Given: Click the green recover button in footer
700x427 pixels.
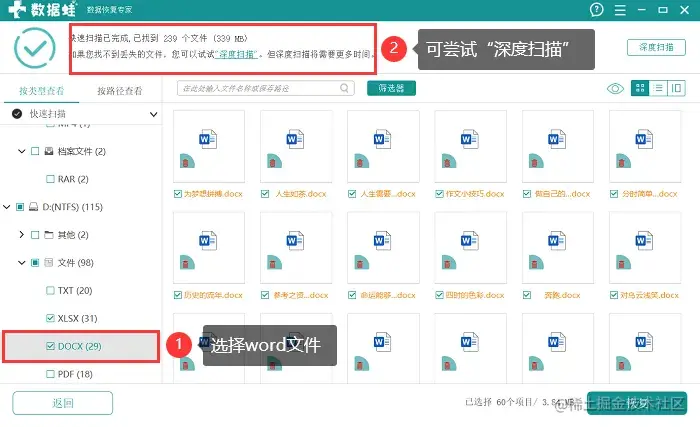Looking at the screenshot, I should coord(637,403).
